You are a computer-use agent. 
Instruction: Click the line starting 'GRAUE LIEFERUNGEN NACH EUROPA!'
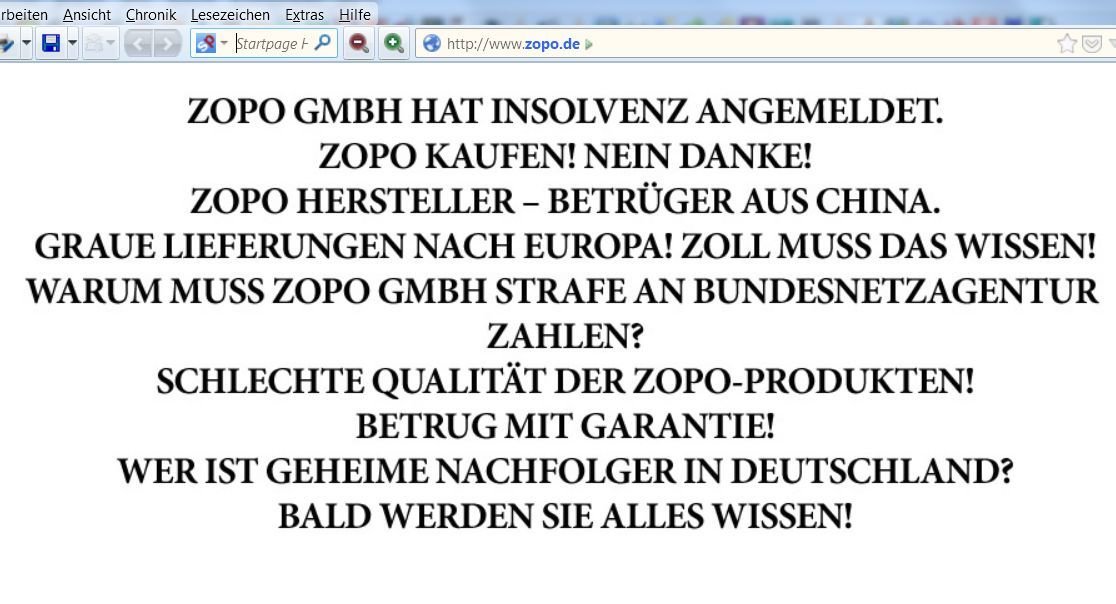point(565,247)
